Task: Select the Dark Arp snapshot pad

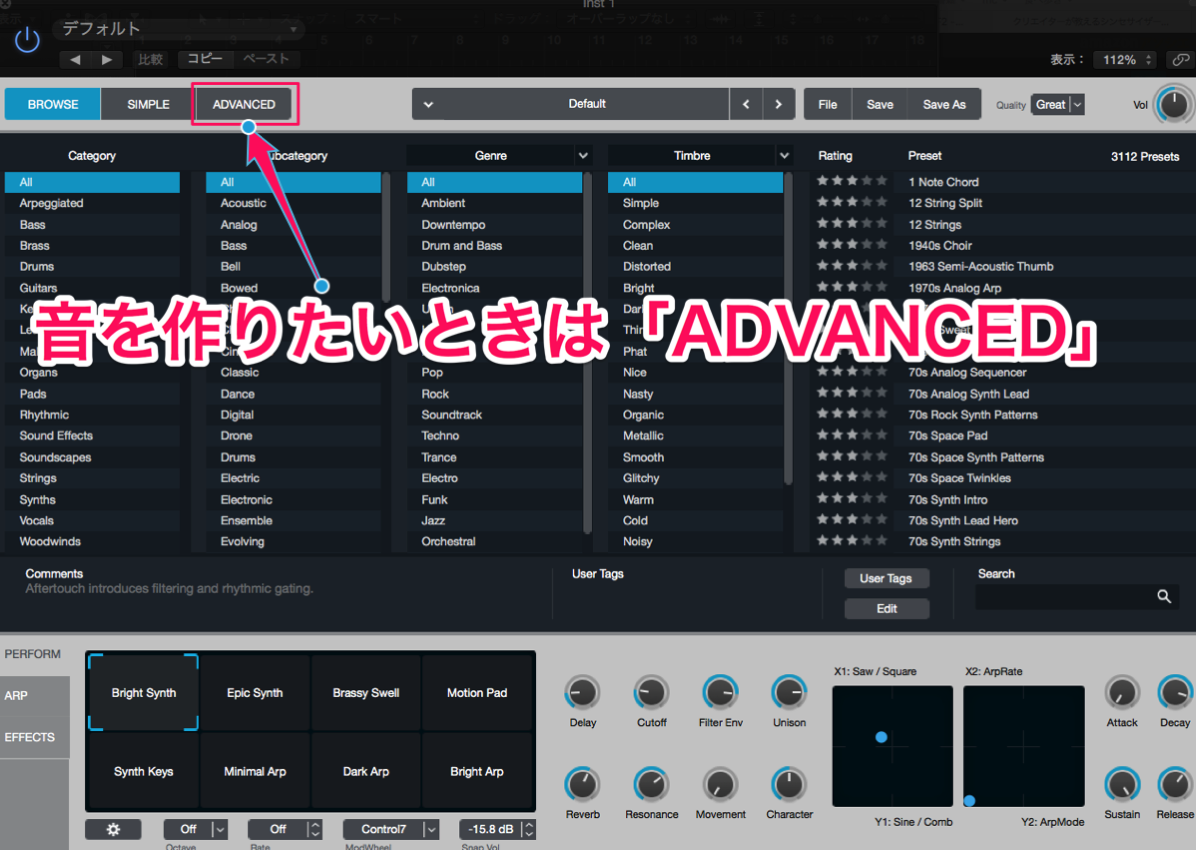Action: [x=366, y=771]
